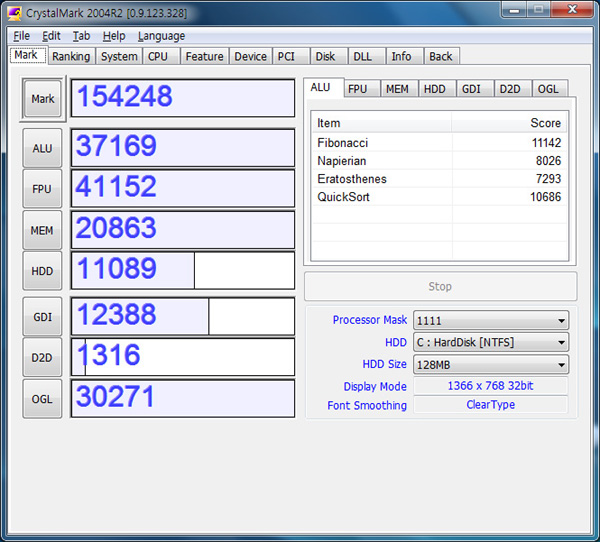Open the Language menu

tap(161, 36)
